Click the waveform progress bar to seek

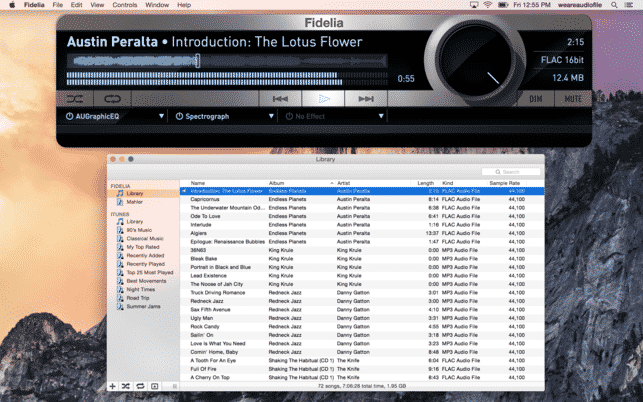(230, 77)
